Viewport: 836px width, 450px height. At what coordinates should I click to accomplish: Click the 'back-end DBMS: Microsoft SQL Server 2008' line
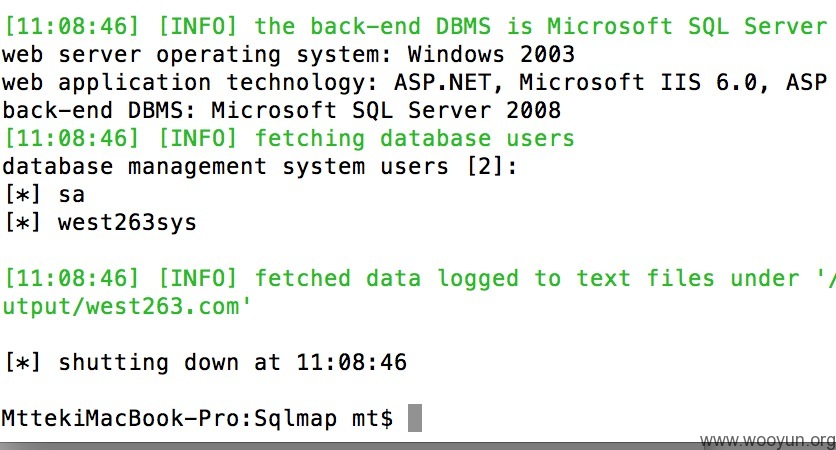pyautogui.click(x=282, y=110)
